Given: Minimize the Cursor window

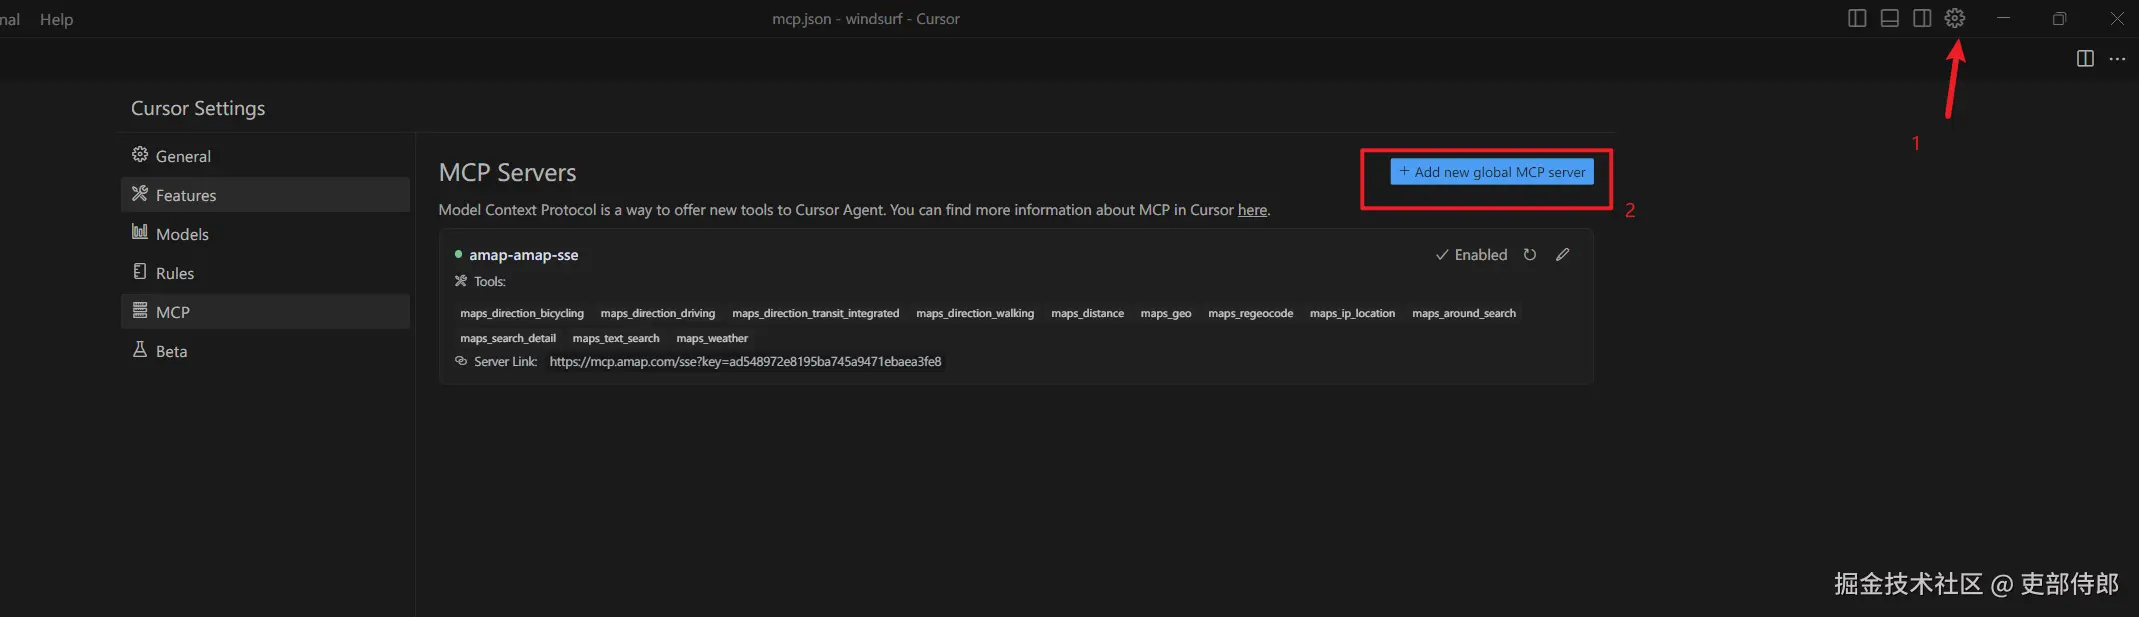Looking at the screenshot, I should tap(2003, 18).
